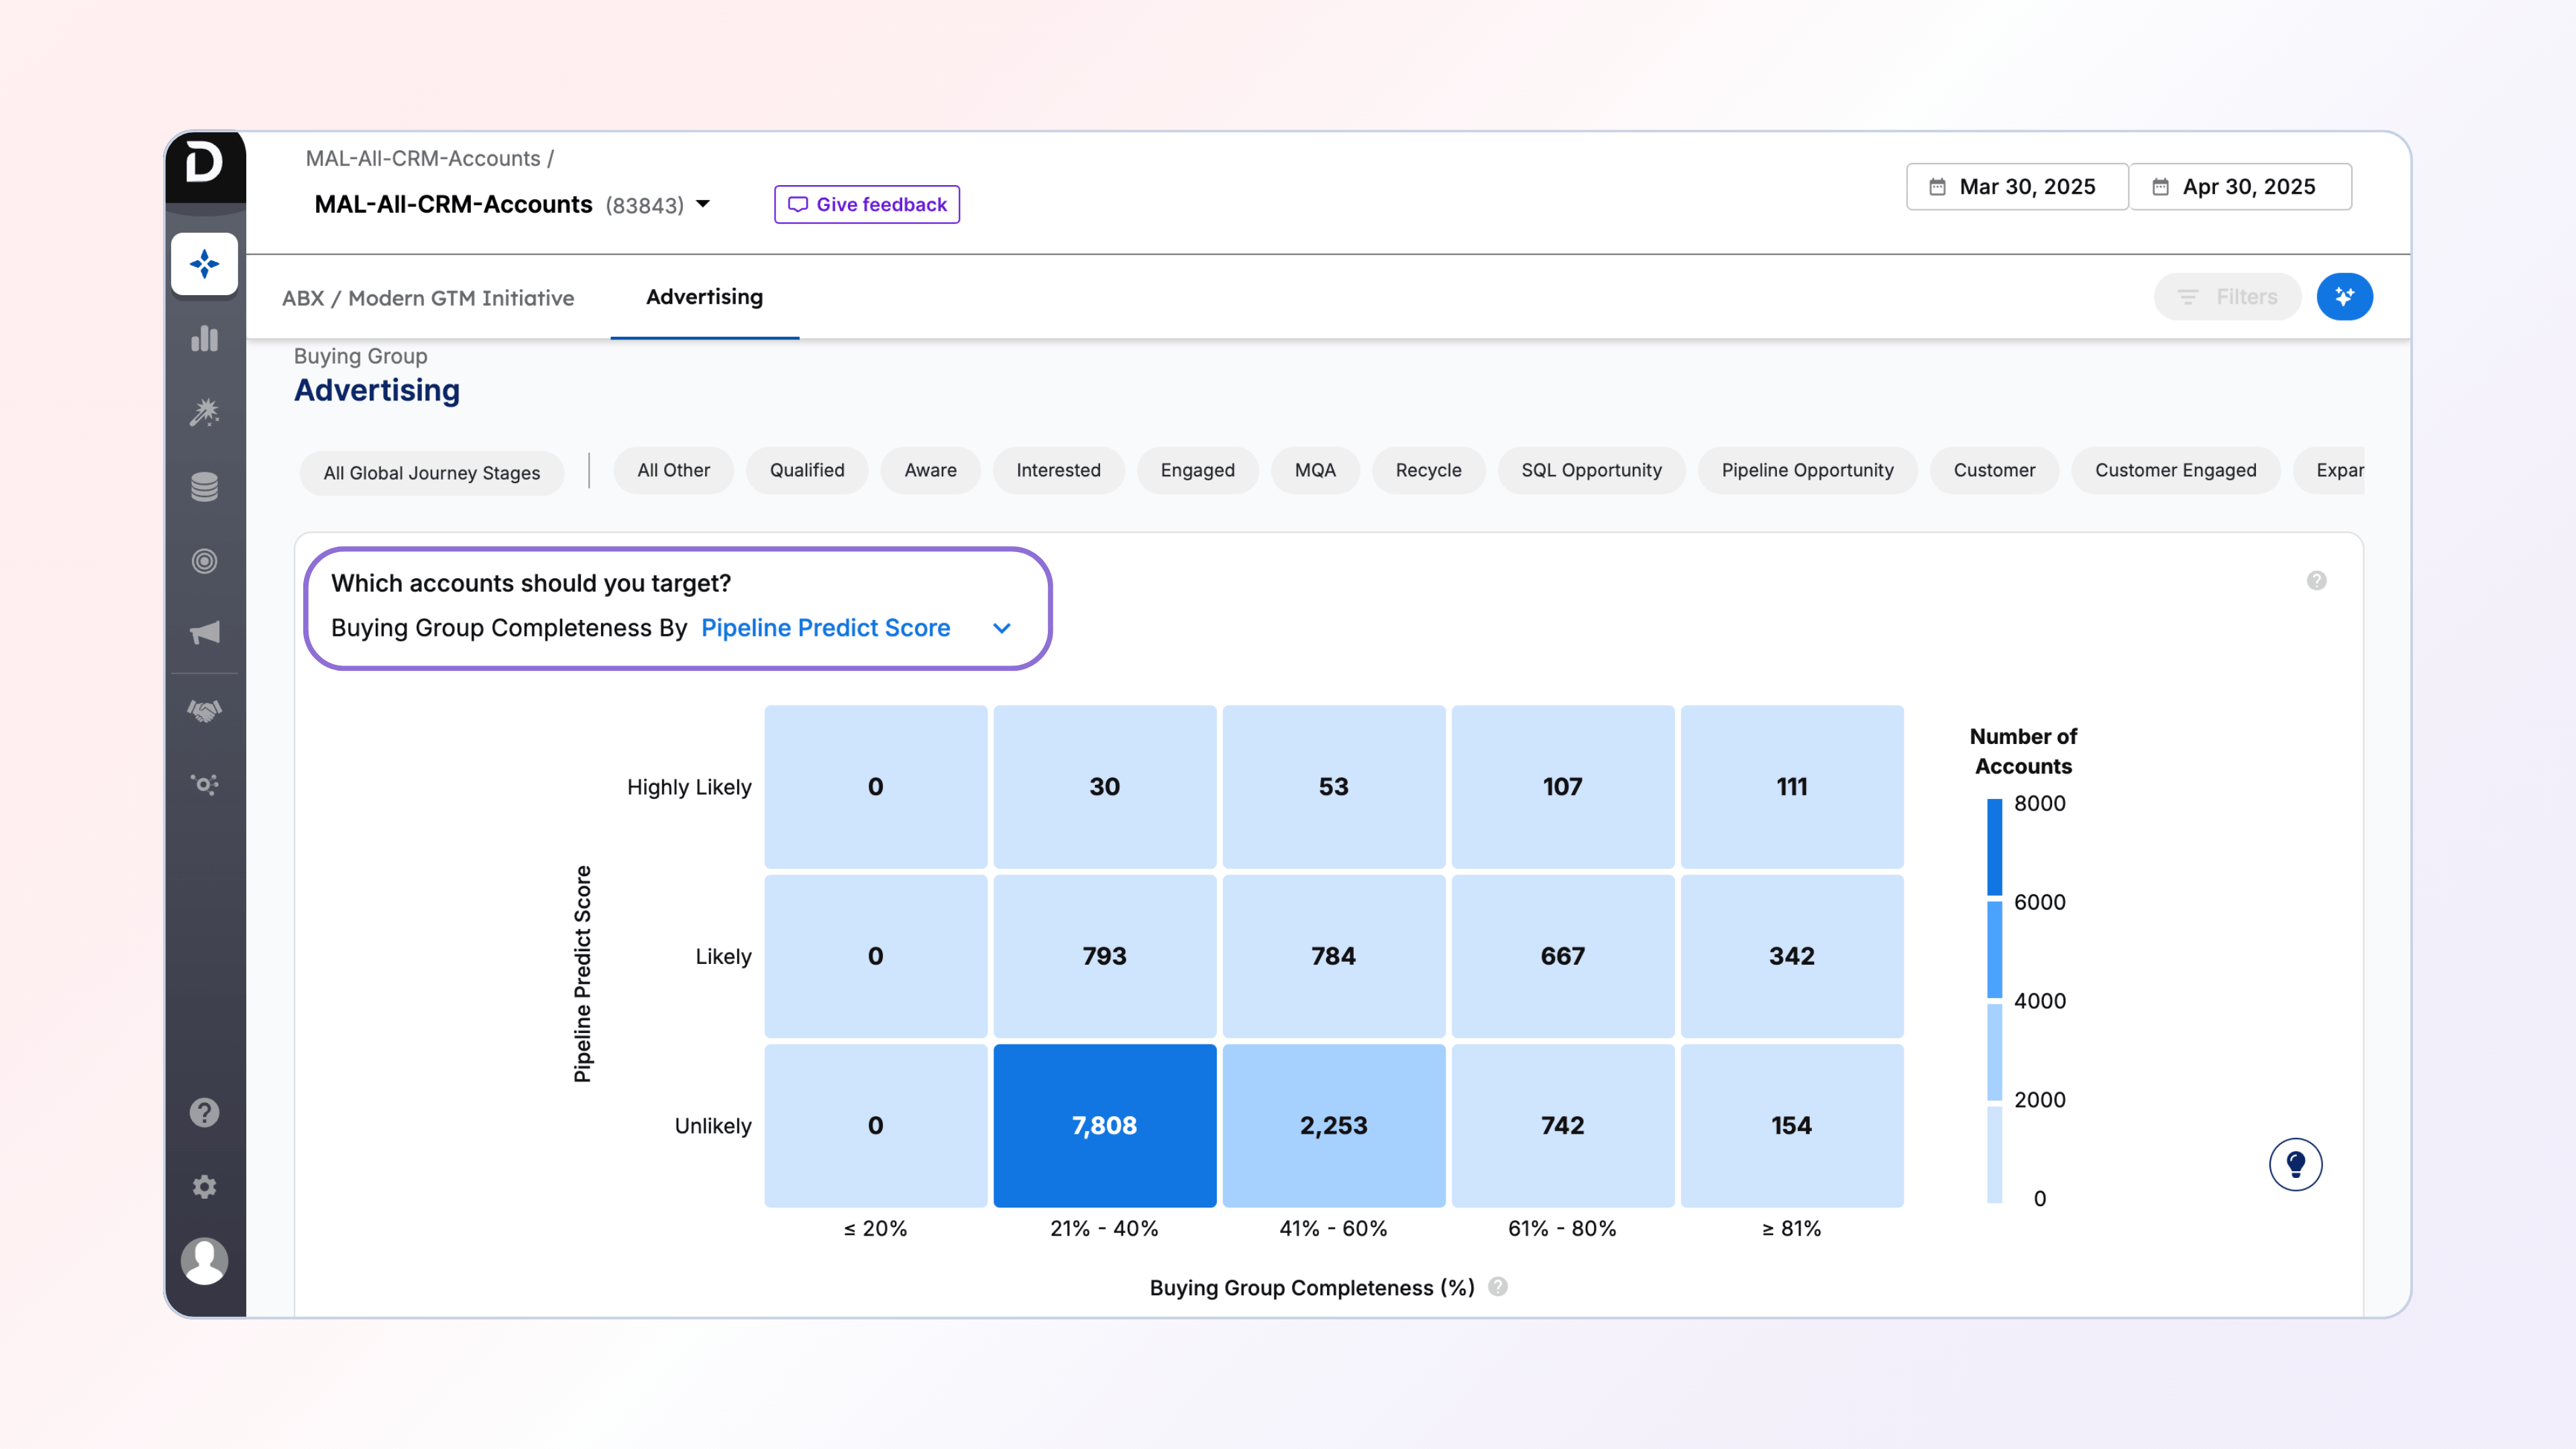Click the blue AI sparkle button
Viewport: 2576px width, 1449px height.
(2344, 297)
